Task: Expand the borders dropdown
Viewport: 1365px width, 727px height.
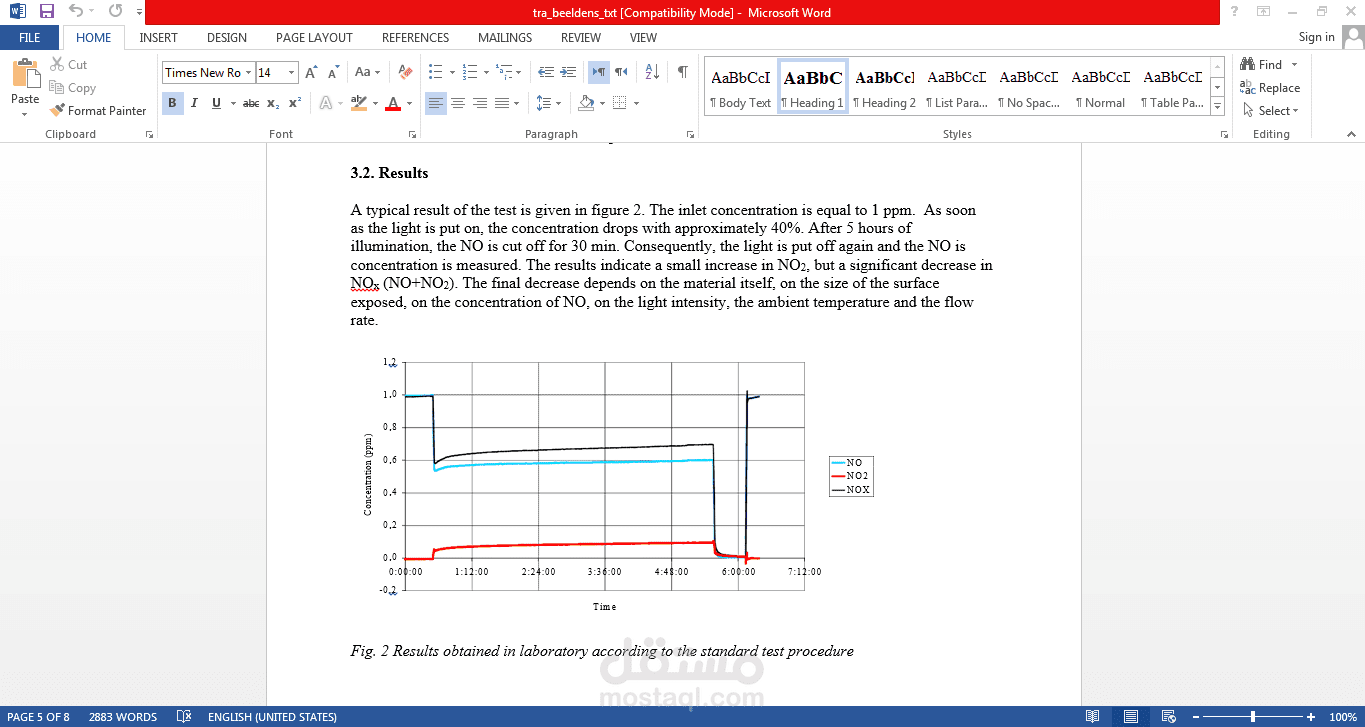Action: (x=636, y=103)
